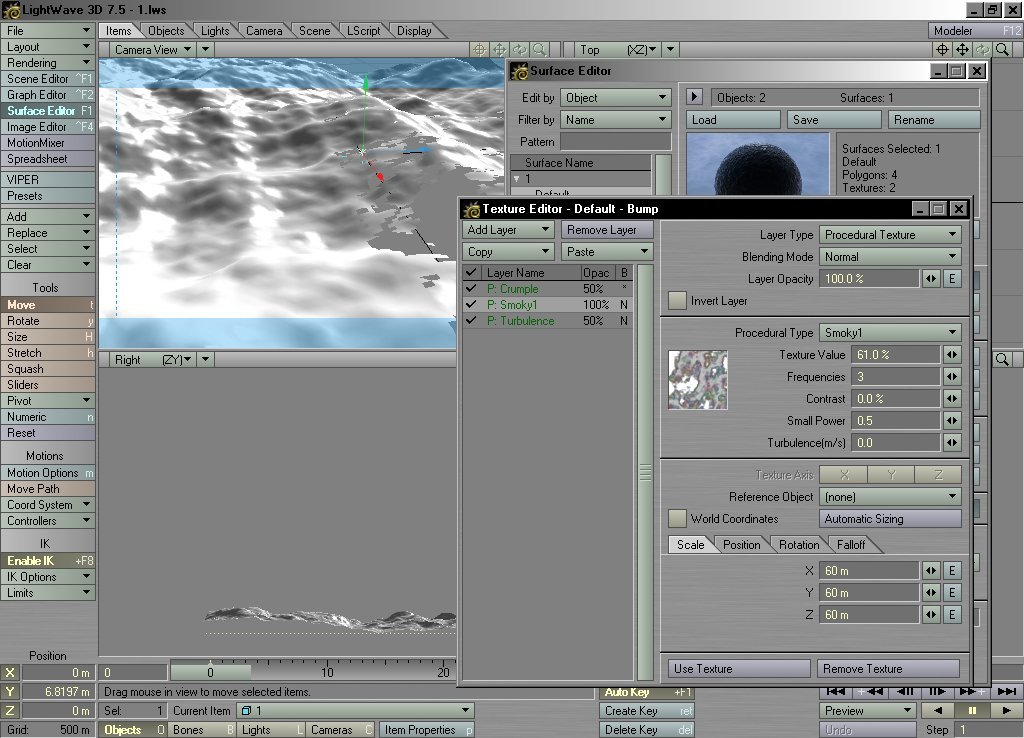Screen dimensions: 1024x738
Task: Toggle the Y position lock button
Action: (x=10, y=692)
